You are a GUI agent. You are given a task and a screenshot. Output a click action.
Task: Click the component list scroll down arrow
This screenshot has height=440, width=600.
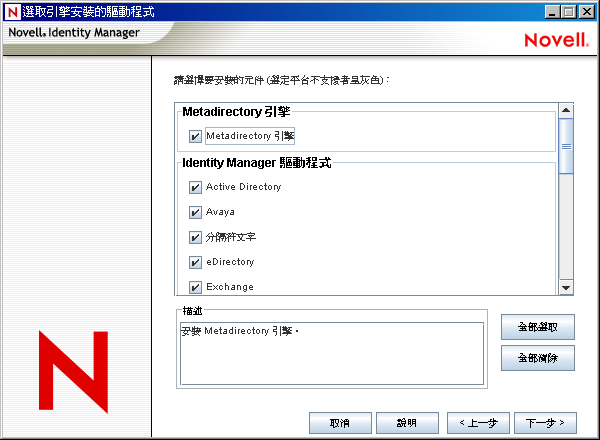coord(566,288)
